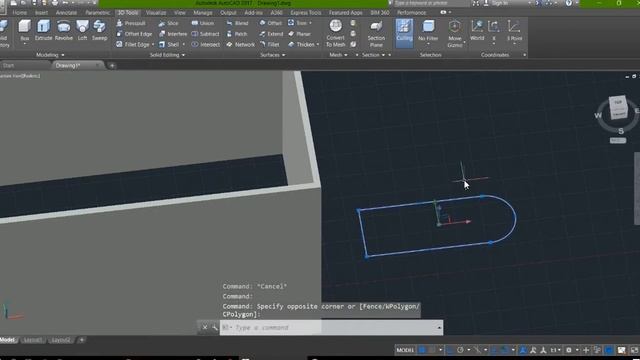Select the surface Patch tool
The height and width of the screenshot is (360, 640).
tap(237, 34)
